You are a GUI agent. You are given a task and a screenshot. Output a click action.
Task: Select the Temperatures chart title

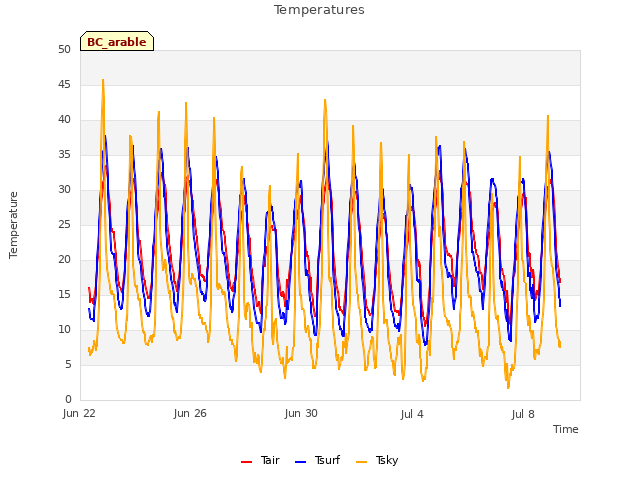coord(319,10)
